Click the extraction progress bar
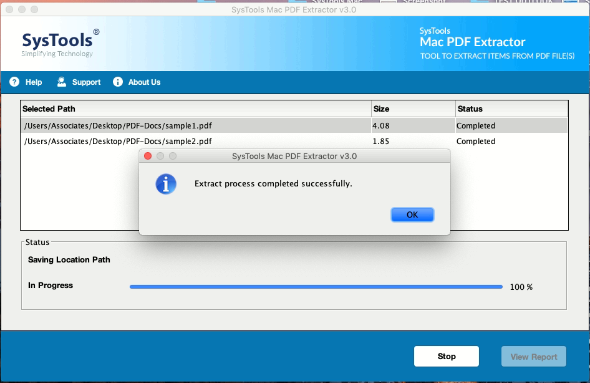Image resolution: width=590 pixels, height=383 pixels. [316, 287]
